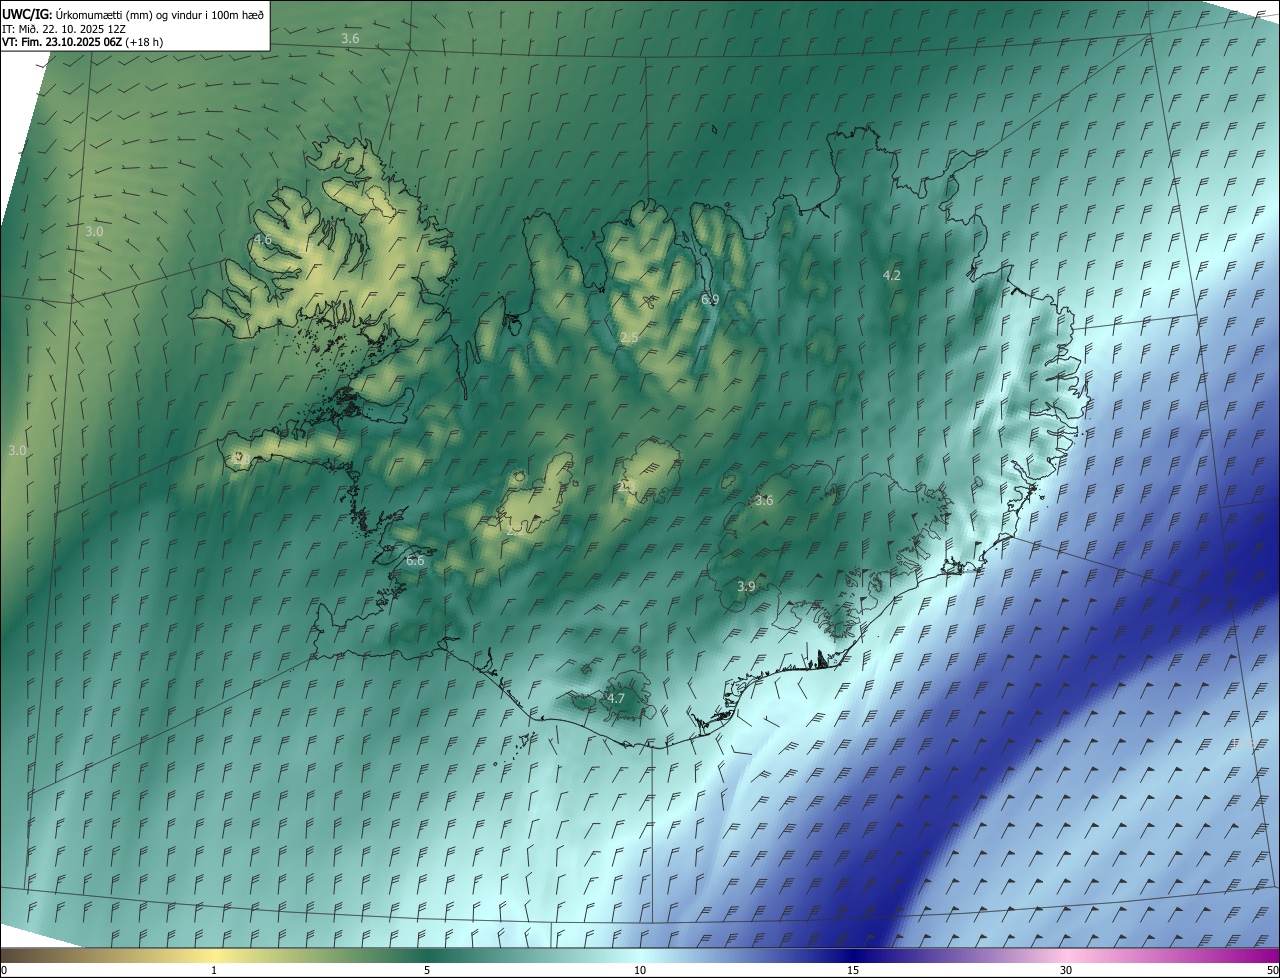The height and width of the screenshot is (978, 1280).
Task: Click the "(+18 h)" forecast offset
Action: click(x=145, y=42)
